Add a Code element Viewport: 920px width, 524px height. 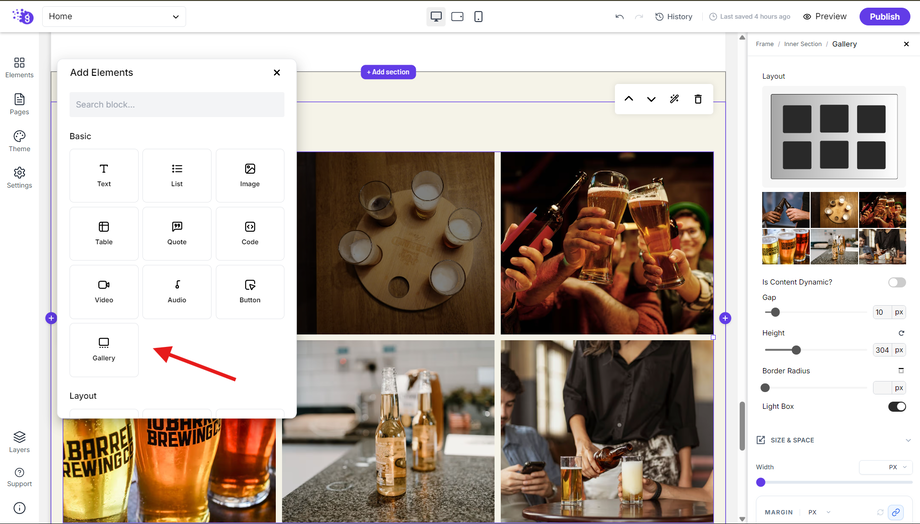250,234
